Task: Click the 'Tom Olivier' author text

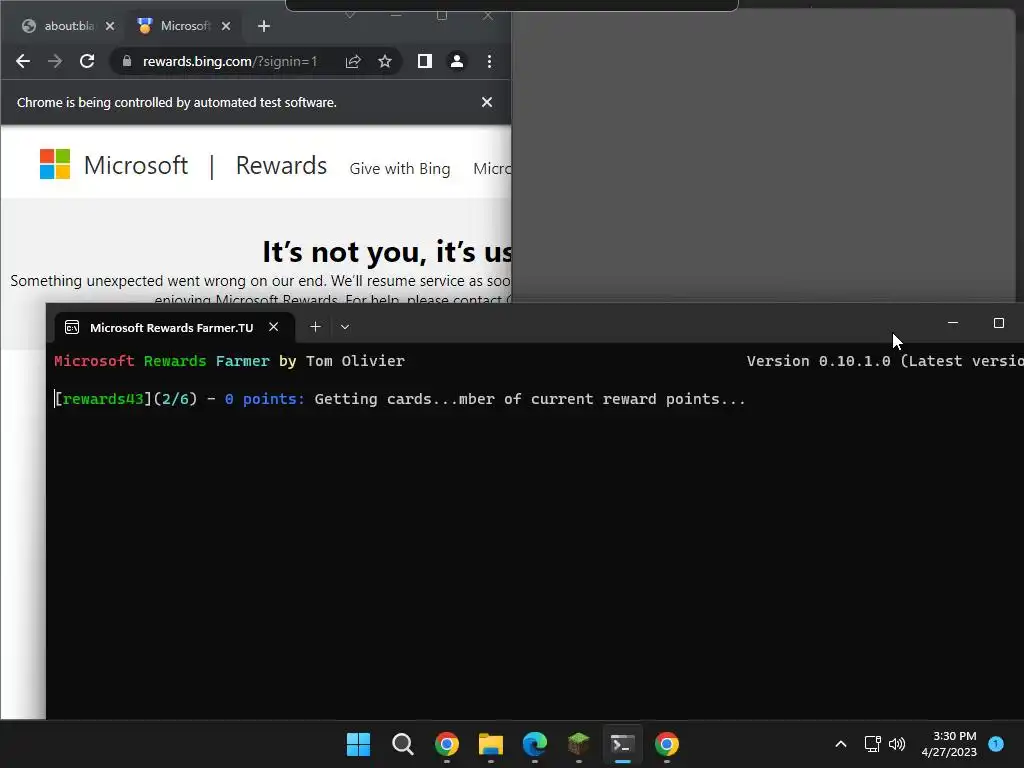Action: click(x=355, y=361)
